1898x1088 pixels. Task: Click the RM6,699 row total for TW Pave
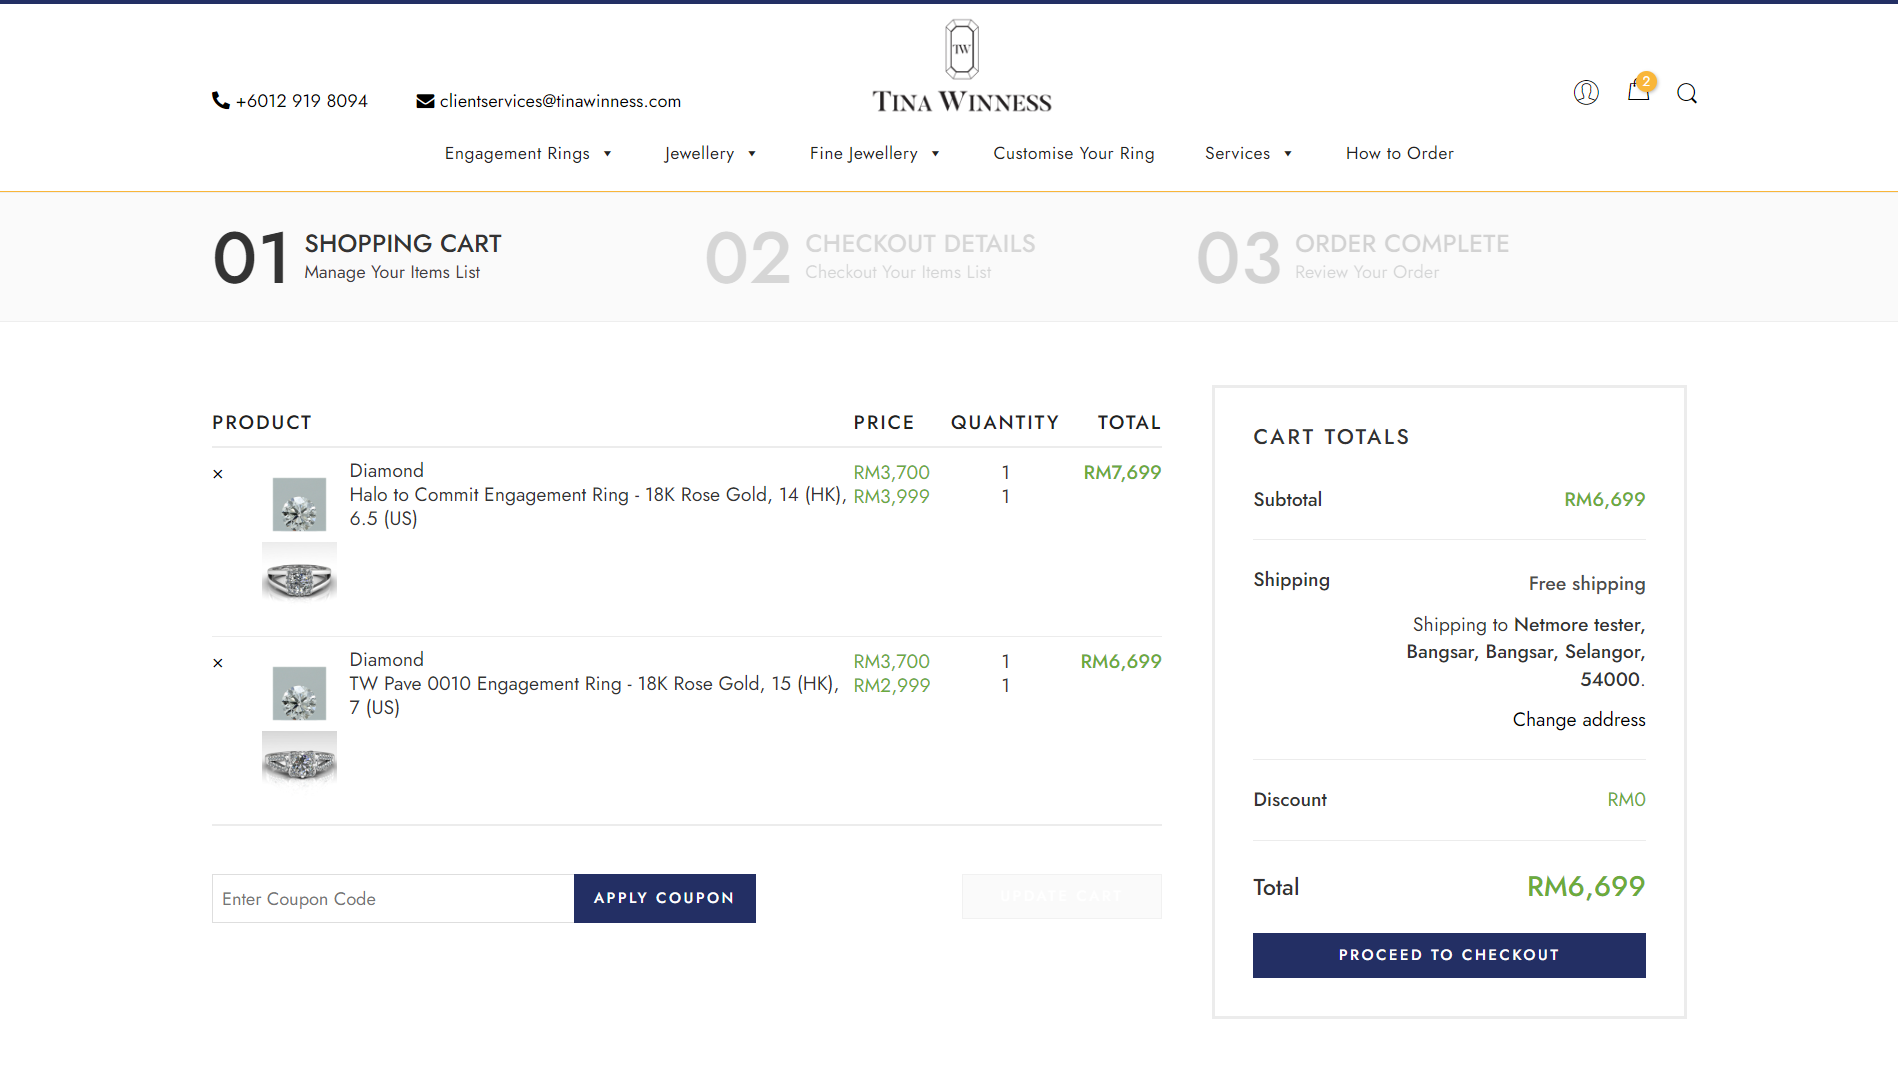(1121, 661)
